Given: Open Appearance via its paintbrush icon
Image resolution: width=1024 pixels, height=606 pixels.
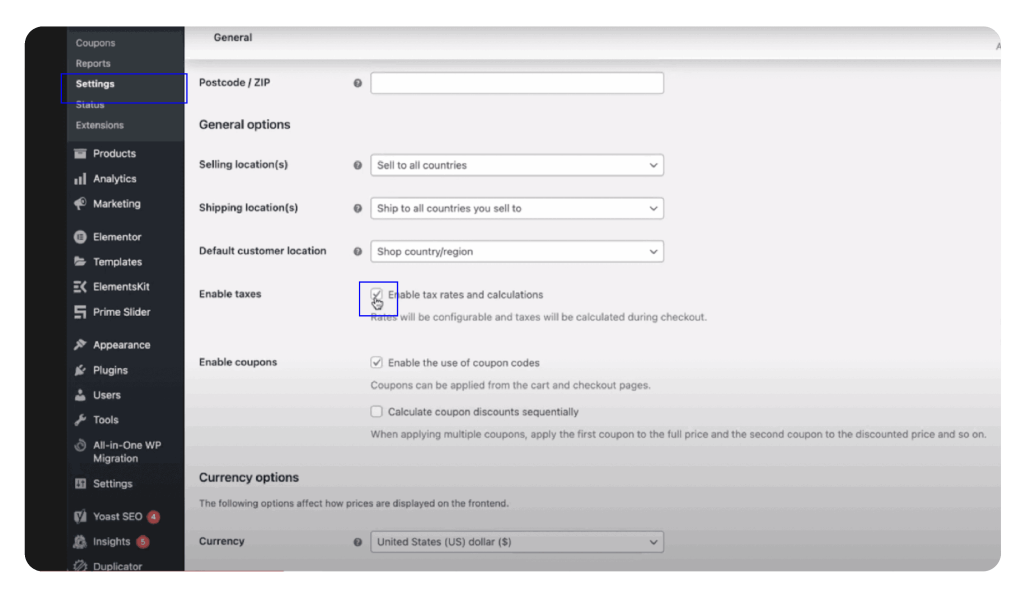Looking at the screenshot, I should point(80,345).
